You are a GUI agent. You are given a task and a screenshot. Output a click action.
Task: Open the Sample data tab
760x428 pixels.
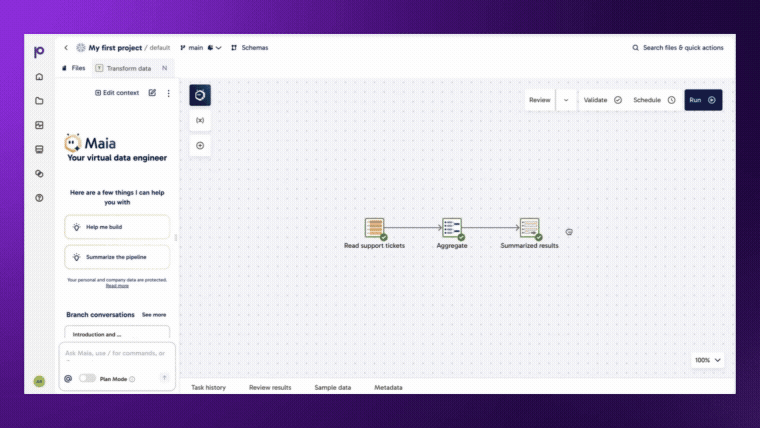tap(332, 387)
